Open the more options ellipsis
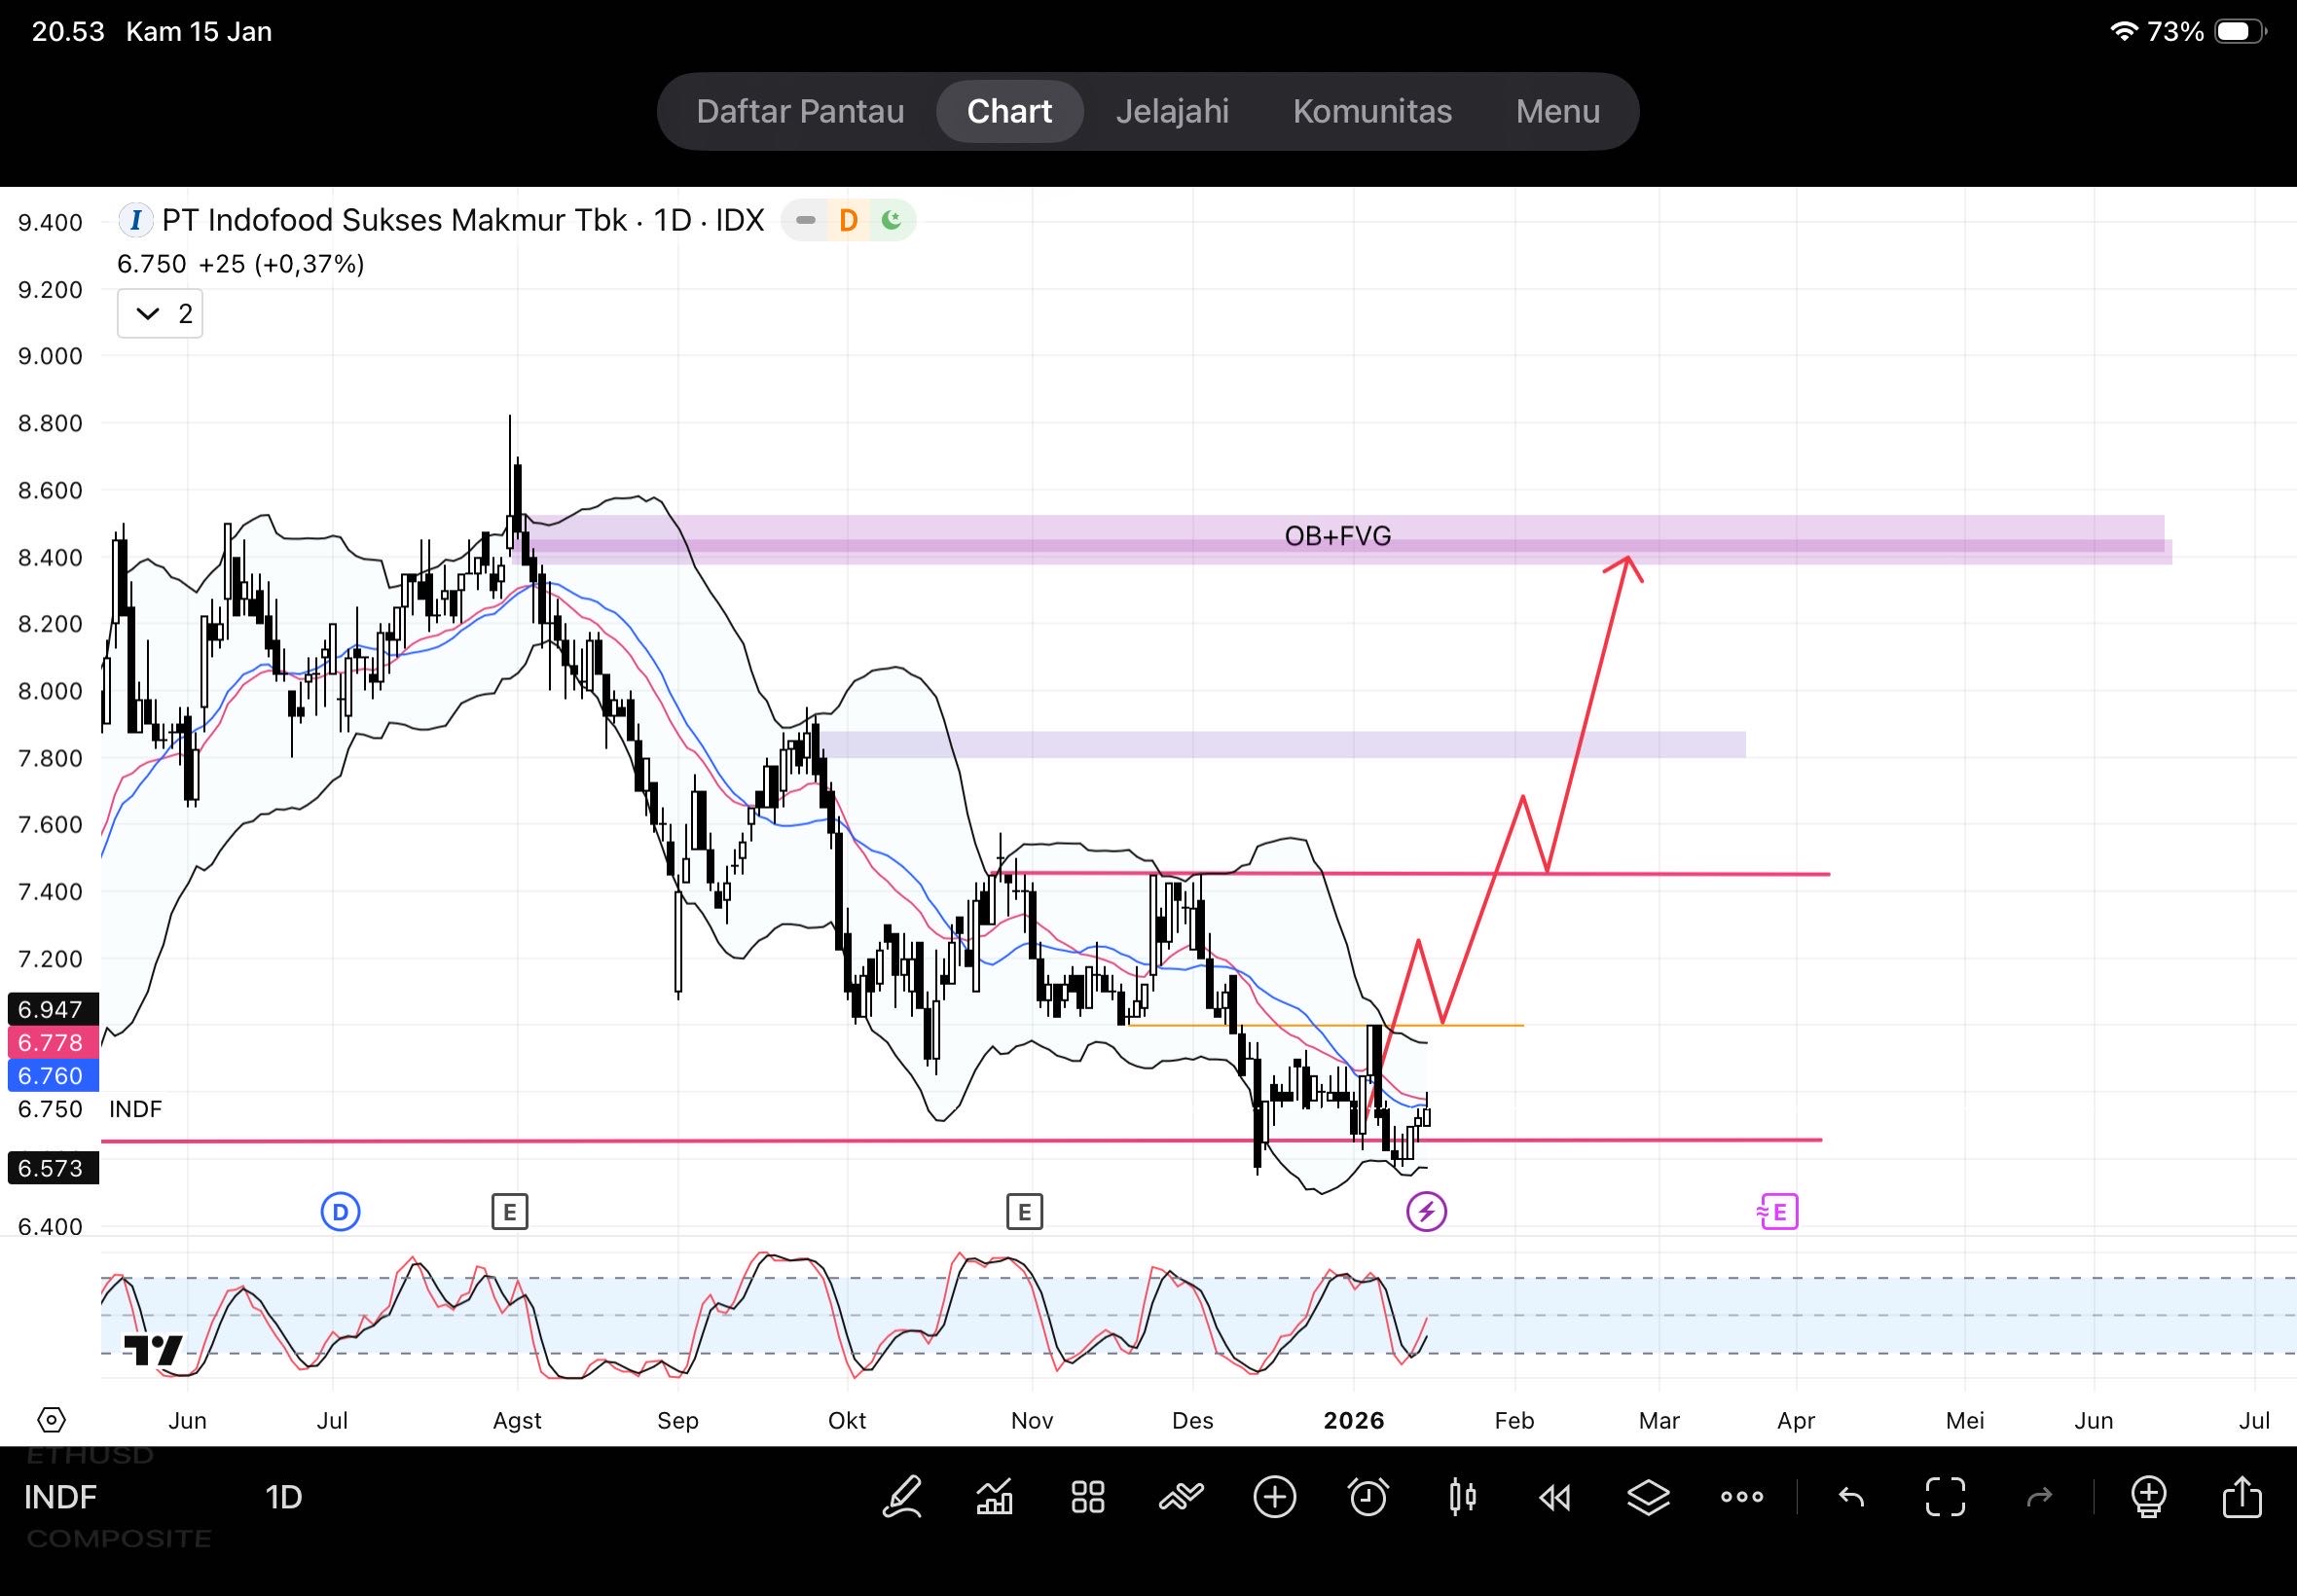The image size is (2297, 1596). tap(1742, 1497)
